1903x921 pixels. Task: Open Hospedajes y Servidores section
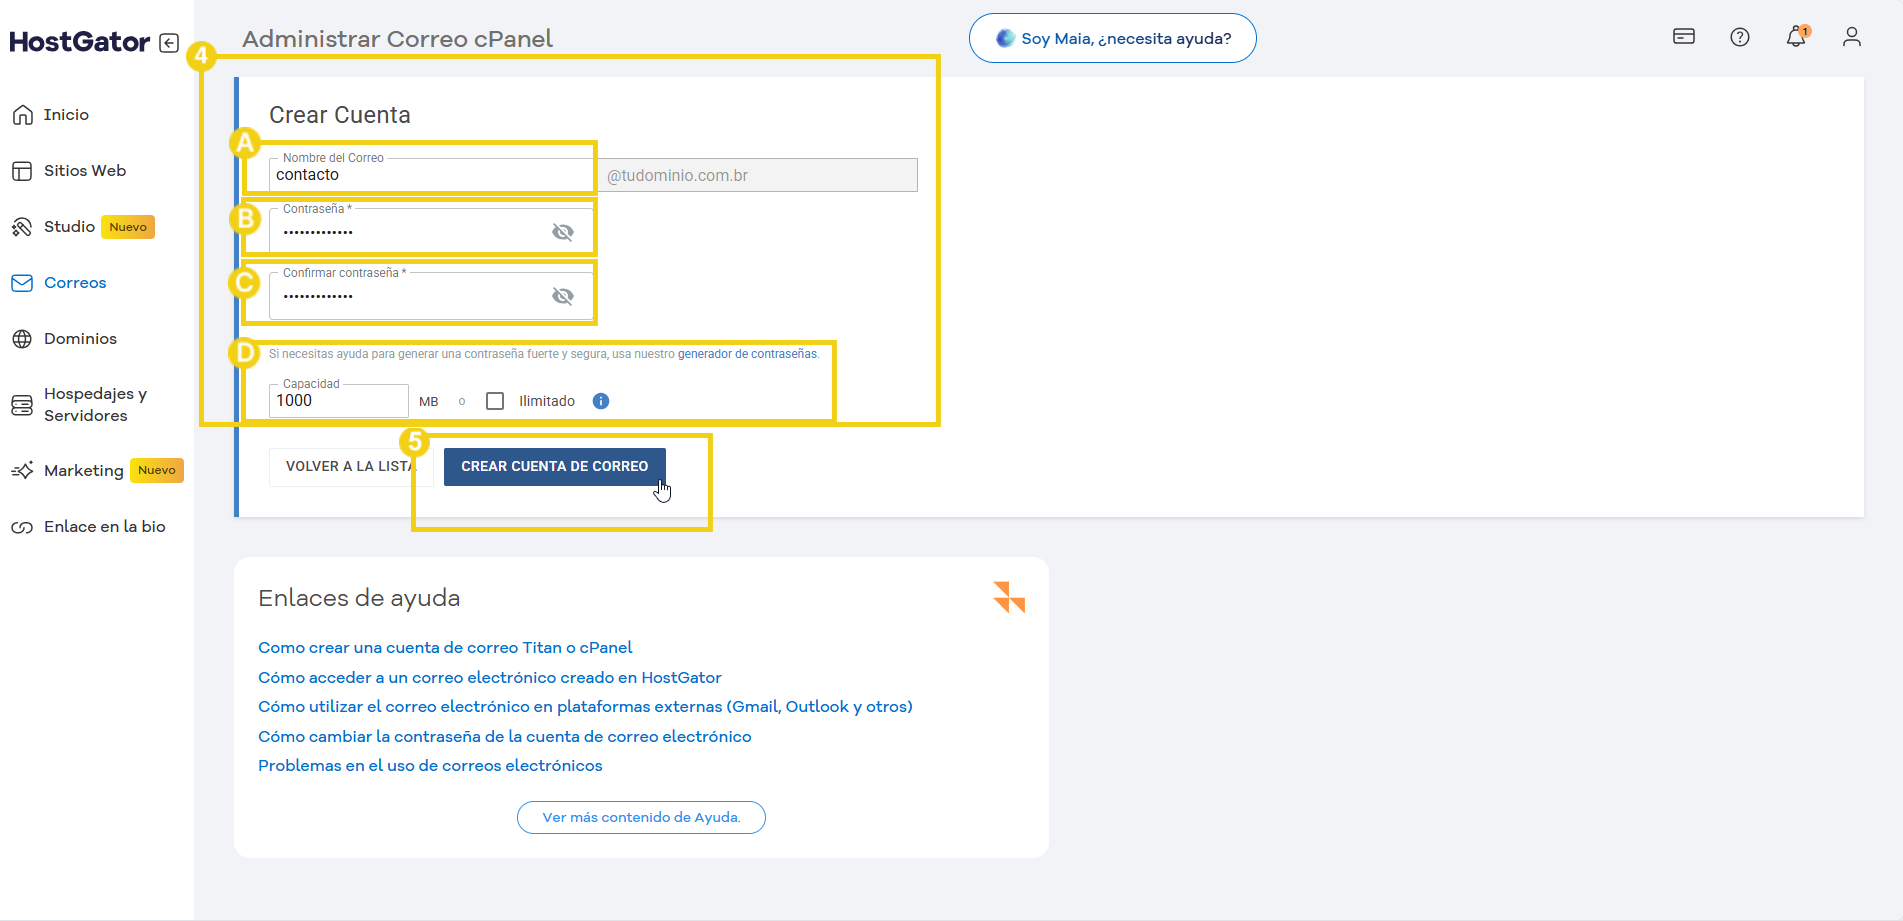tap(95, 405)
